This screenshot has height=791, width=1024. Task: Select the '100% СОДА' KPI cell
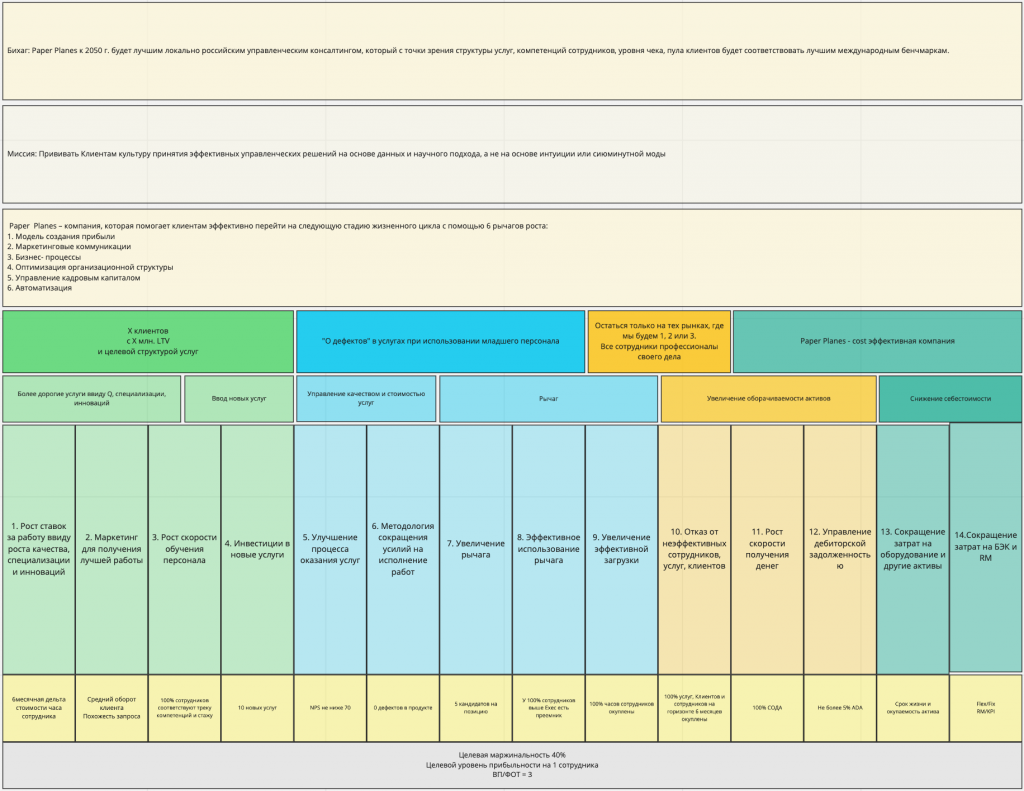coord(767,708)
